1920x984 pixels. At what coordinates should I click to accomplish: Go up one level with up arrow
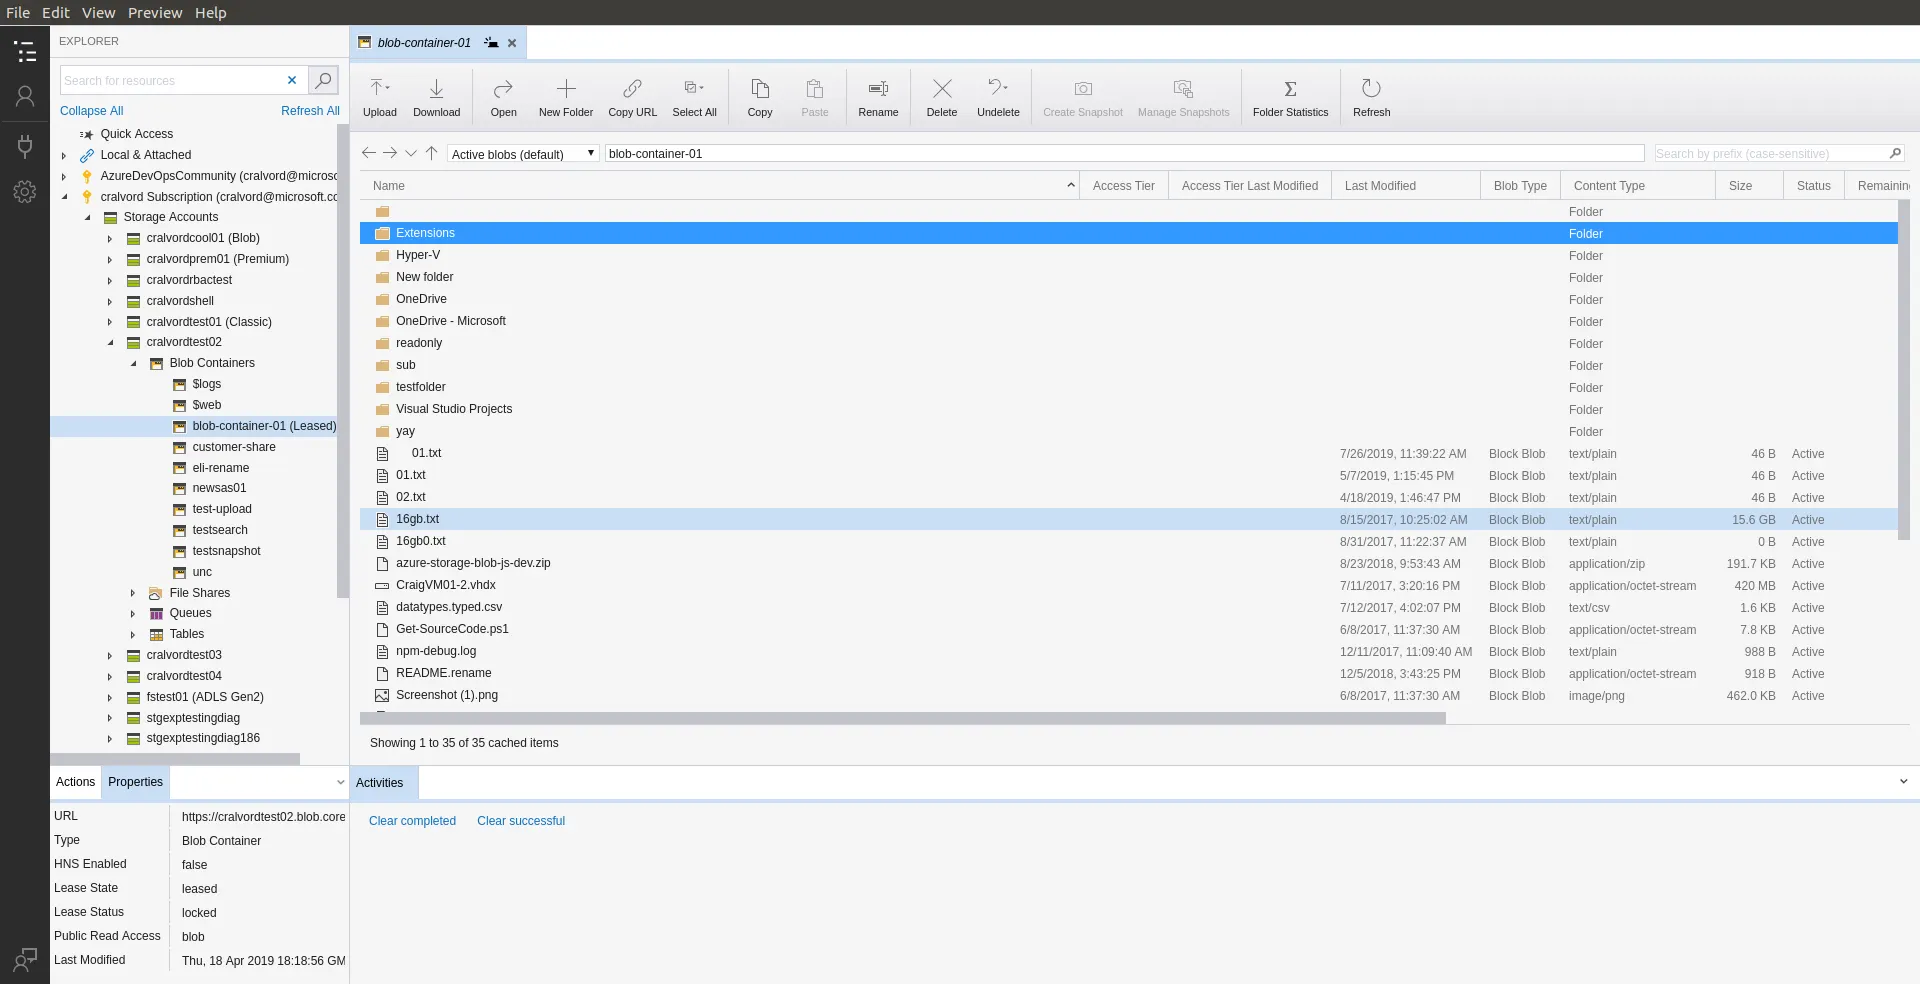pyautogui.click(x=432, y=153)
